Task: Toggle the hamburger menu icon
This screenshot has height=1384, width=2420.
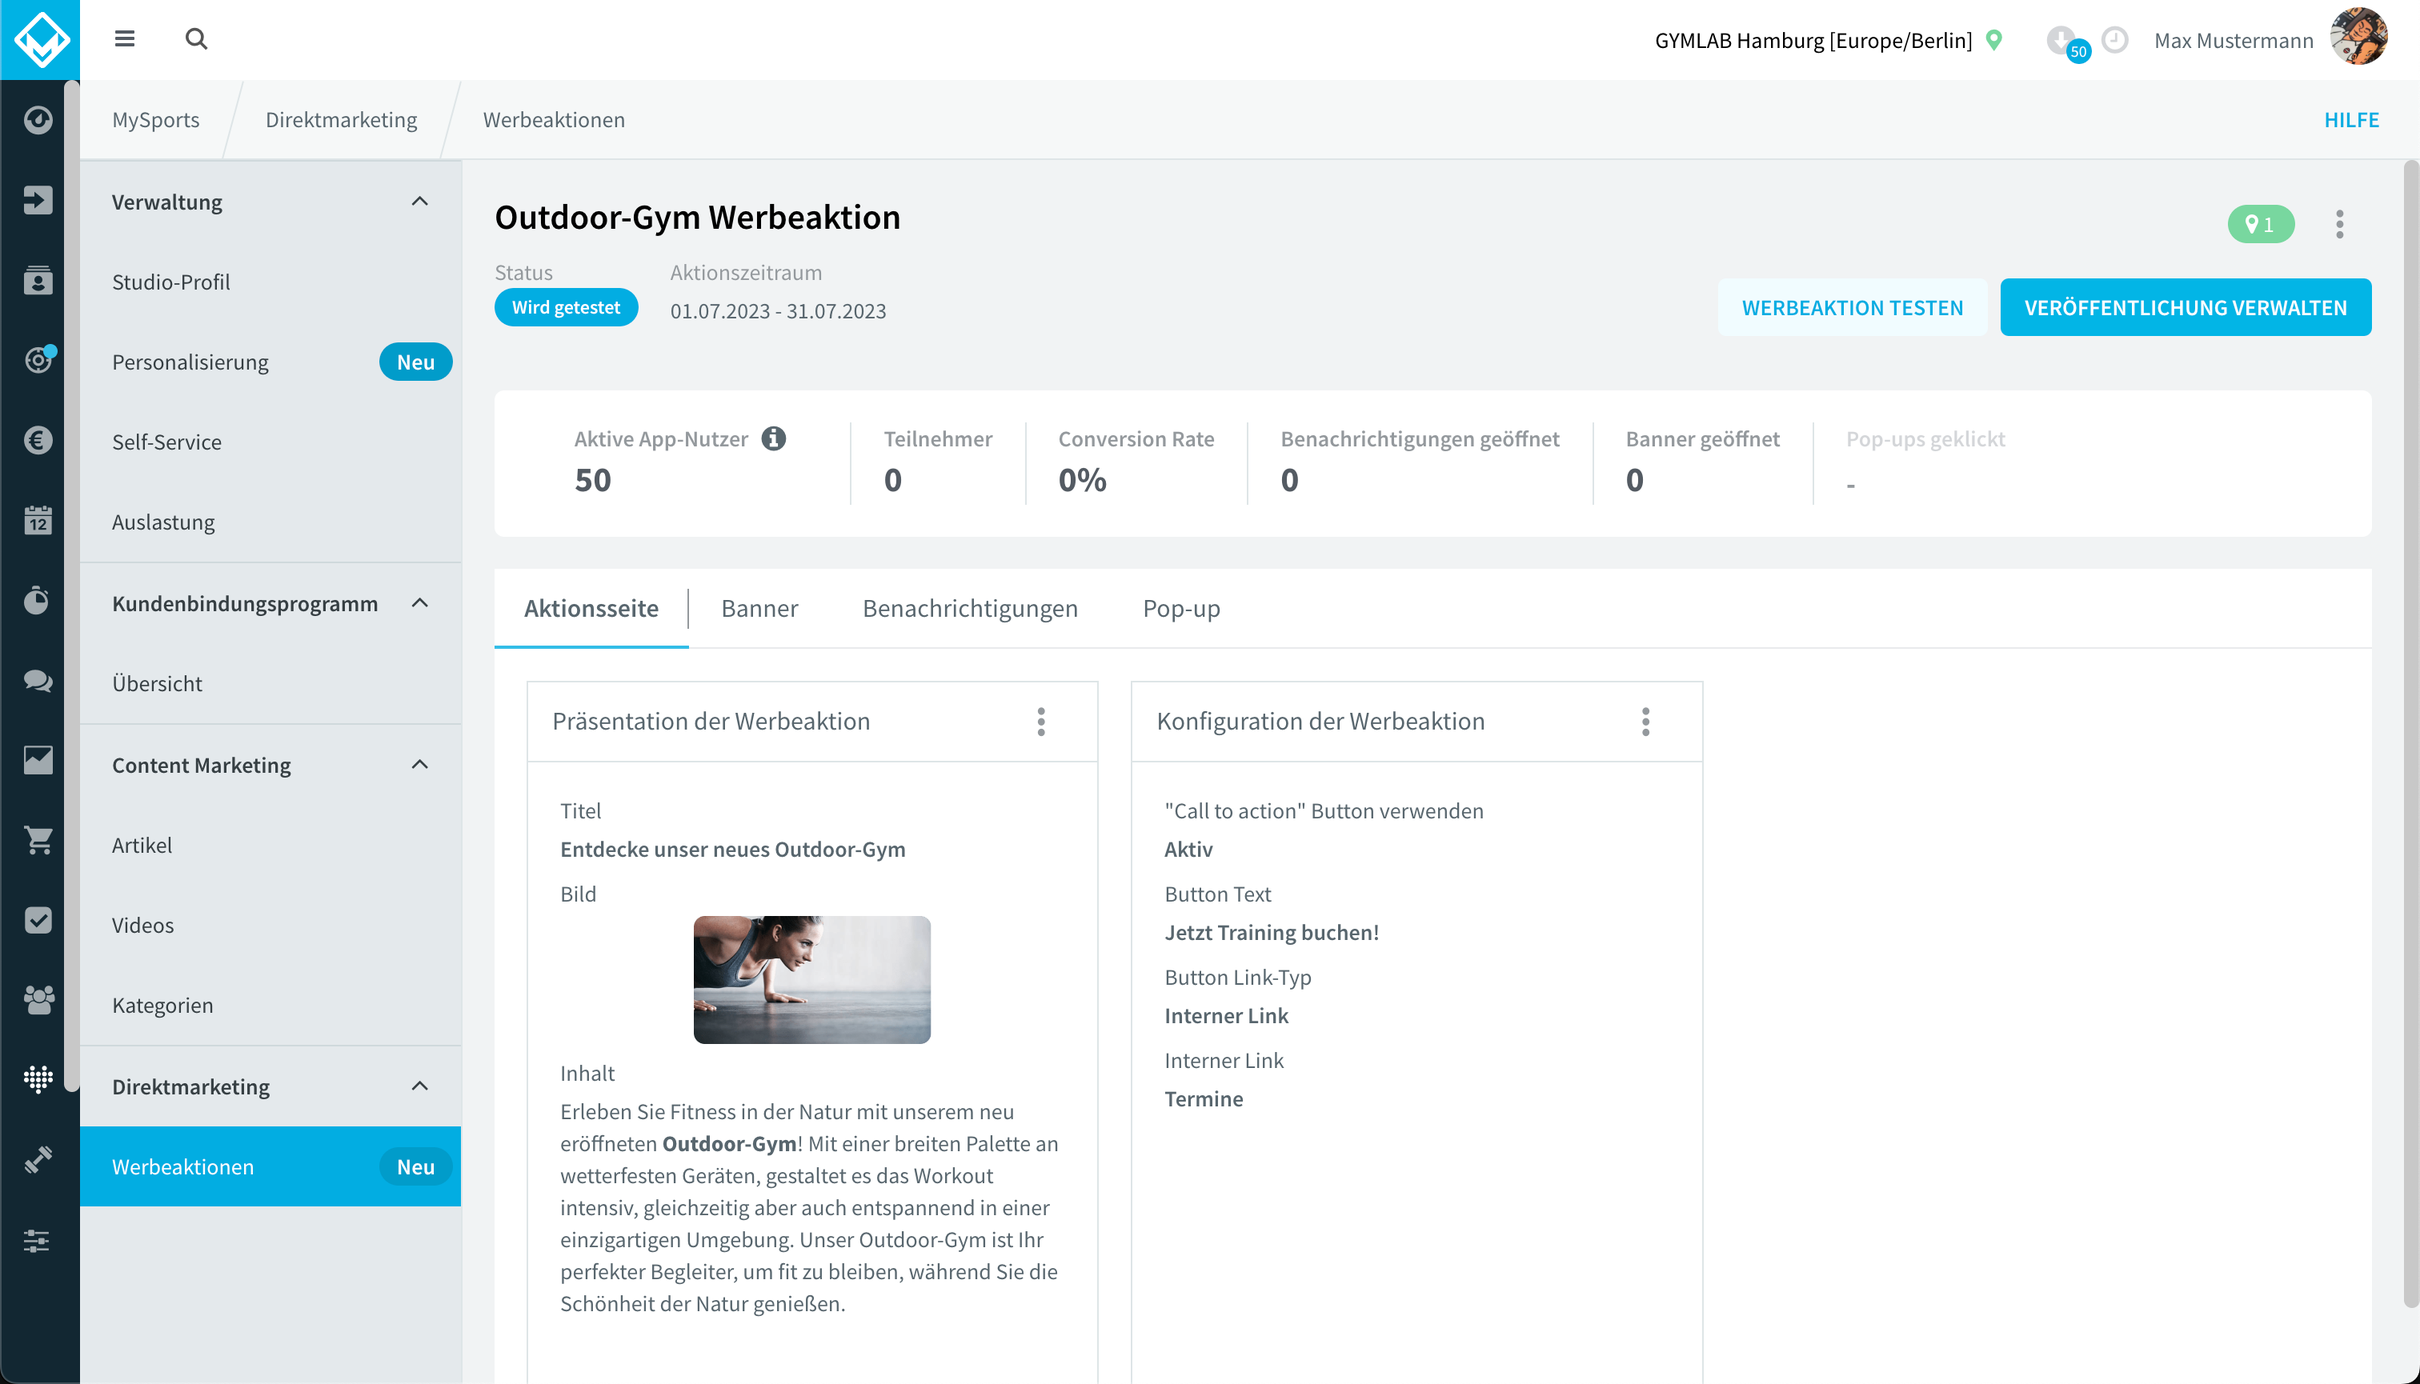Action: tap(125, 39)
